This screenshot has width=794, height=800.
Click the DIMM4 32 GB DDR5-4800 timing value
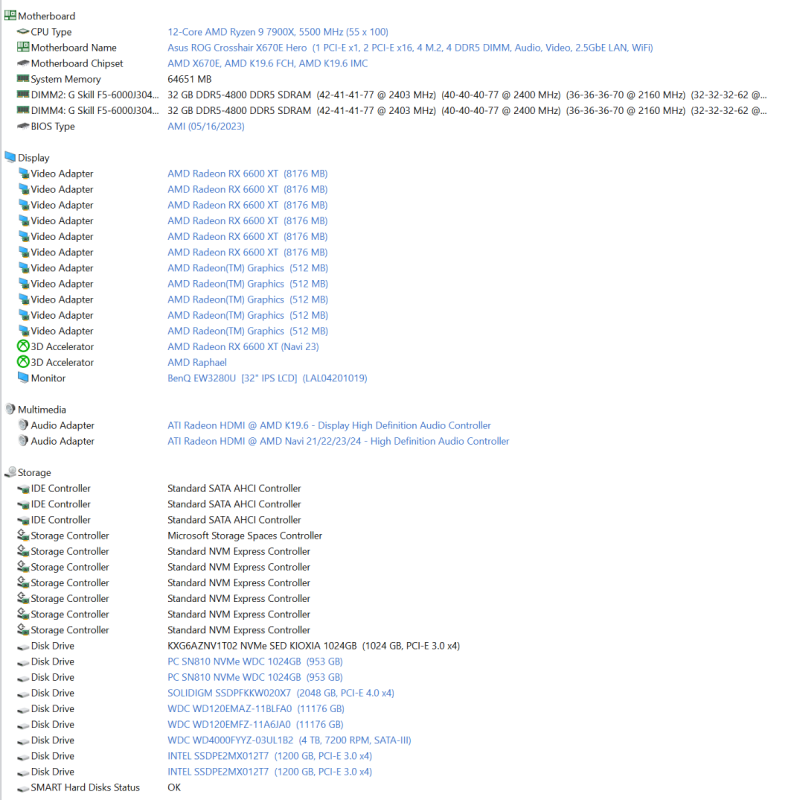[x=467, y=111]
